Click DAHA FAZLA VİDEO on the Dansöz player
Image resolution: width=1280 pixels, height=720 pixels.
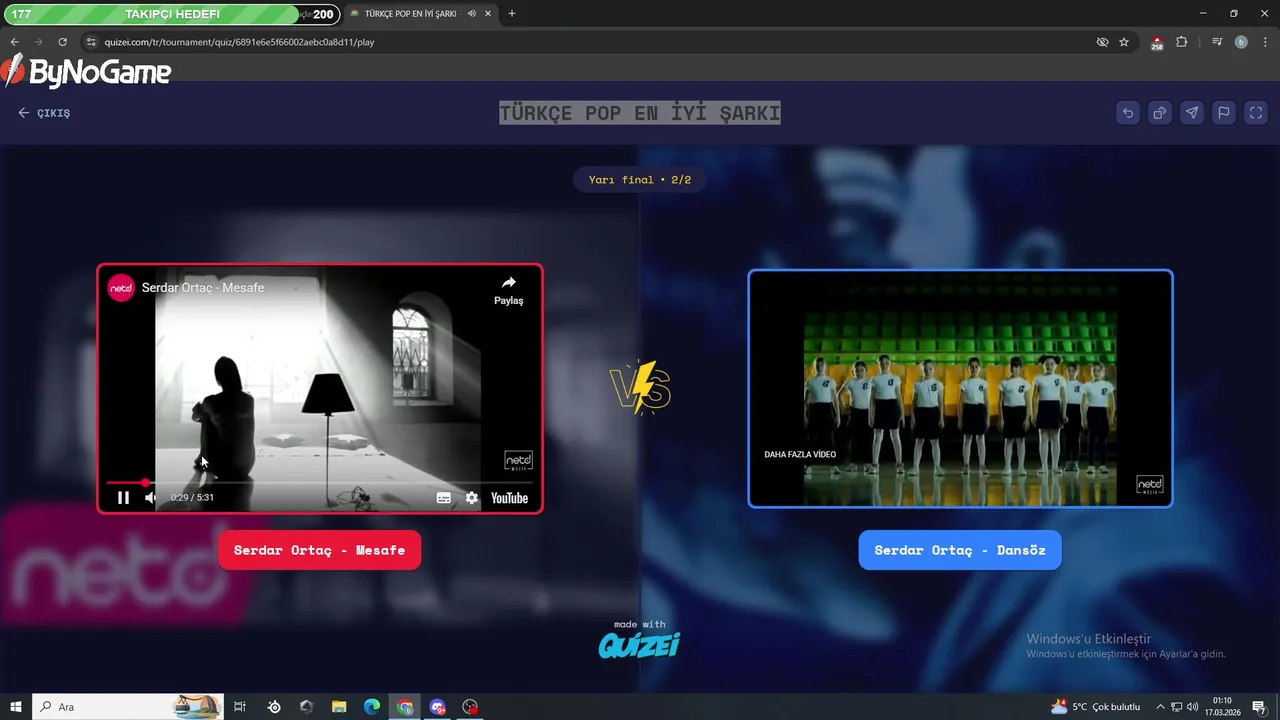pyautogui.click(x=800, y=454)
